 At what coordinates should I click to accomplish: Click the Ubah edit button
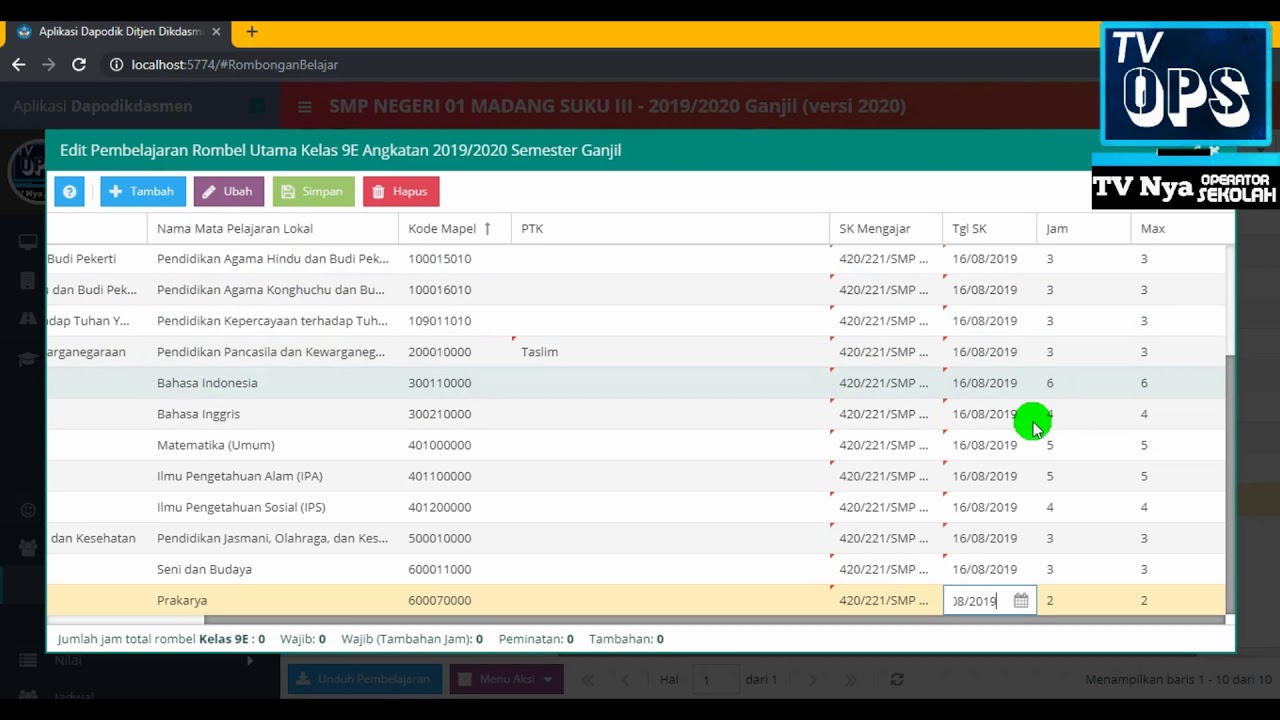pyautogui.click(x=228, y=191)
